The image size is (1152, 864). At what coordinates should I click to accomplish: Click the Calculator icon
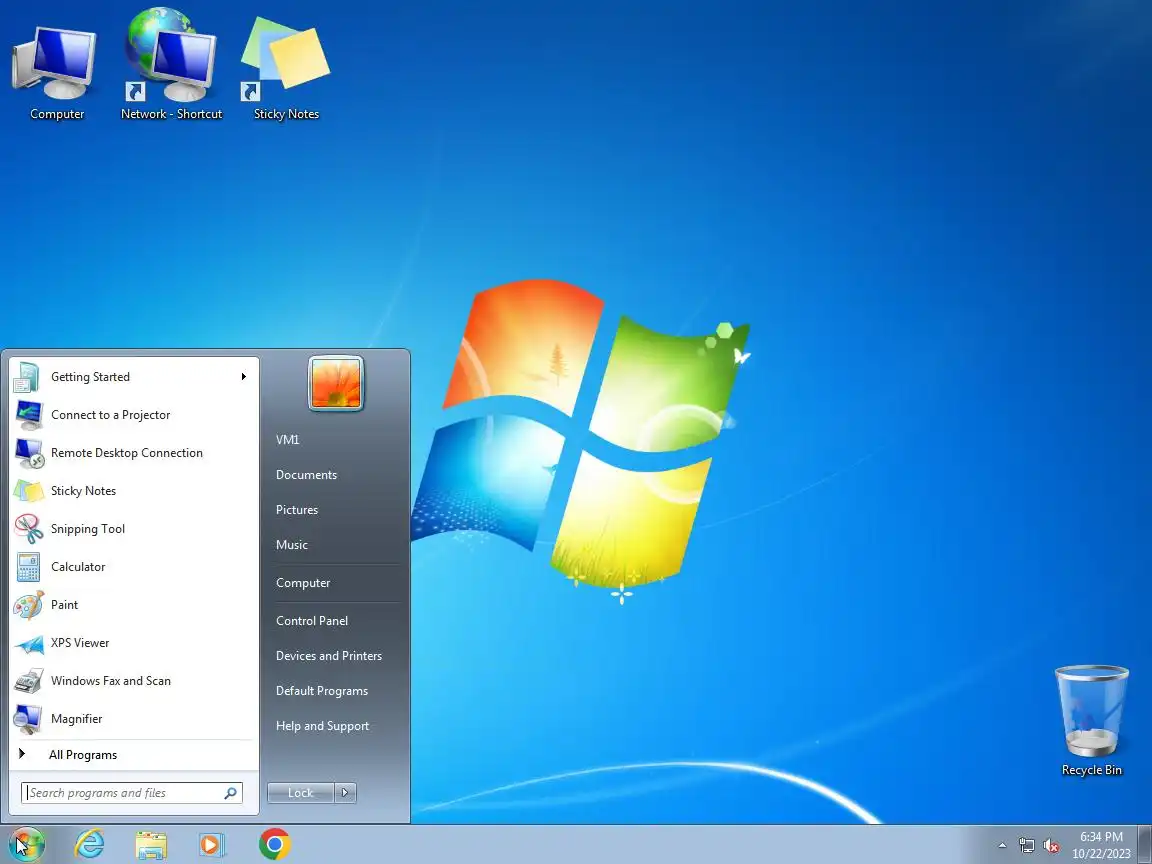[x=29, y=567]
